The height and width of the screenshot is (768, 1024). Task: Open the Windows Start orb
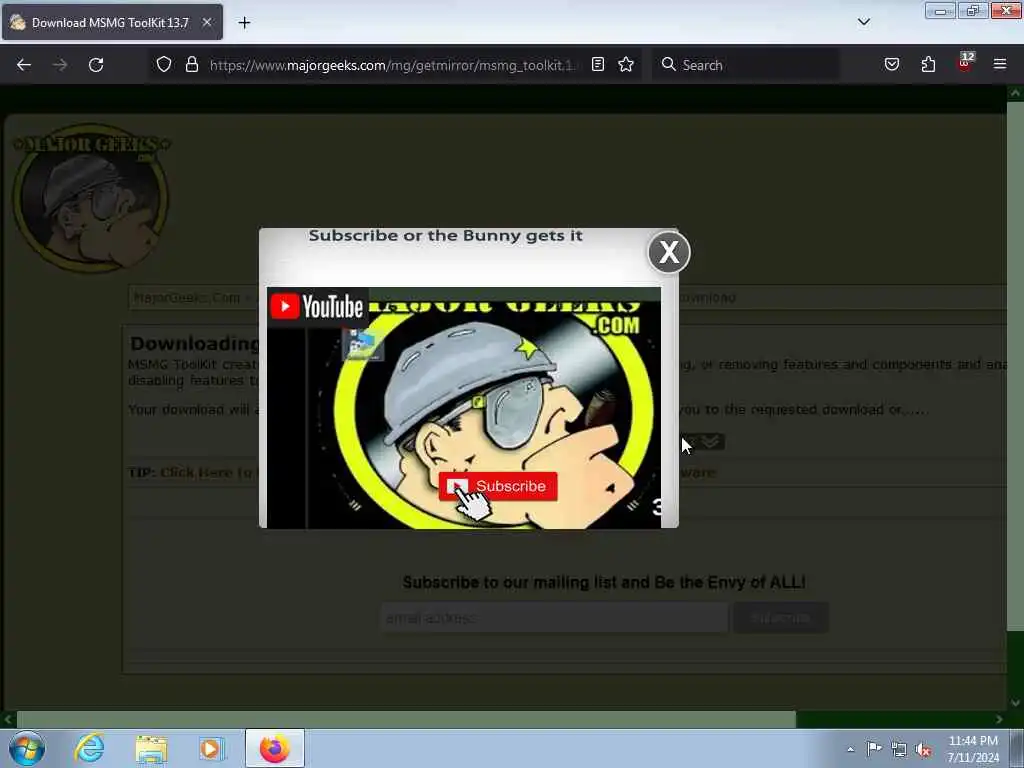click(x=27, y=748)
